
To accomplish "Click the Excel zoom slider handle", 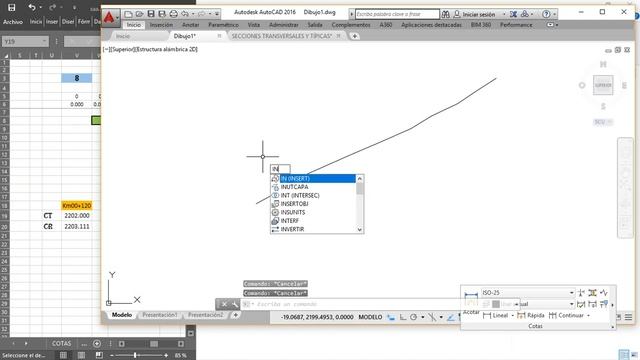I will tap(135, 356).
